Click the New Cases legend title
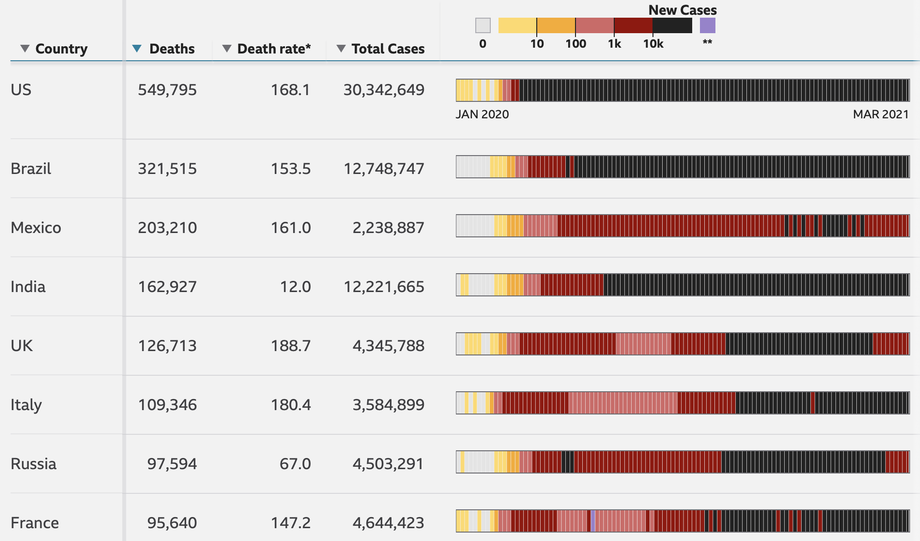Screen dimensions: 920x541 point(682,10)
